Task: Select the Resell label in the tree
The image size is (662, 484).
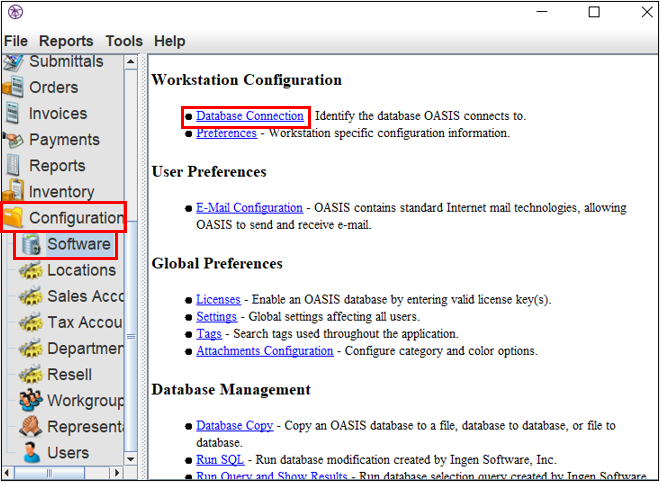Action: (69, 375)
